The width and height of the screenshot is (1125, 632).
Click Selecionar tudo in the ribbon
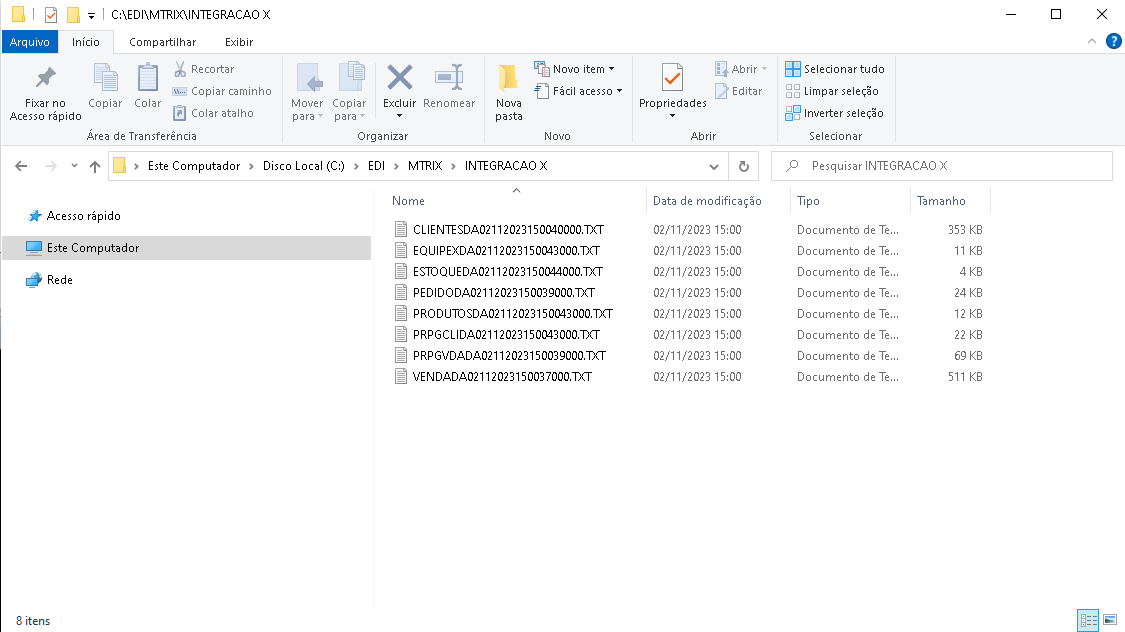pos(835,69)
